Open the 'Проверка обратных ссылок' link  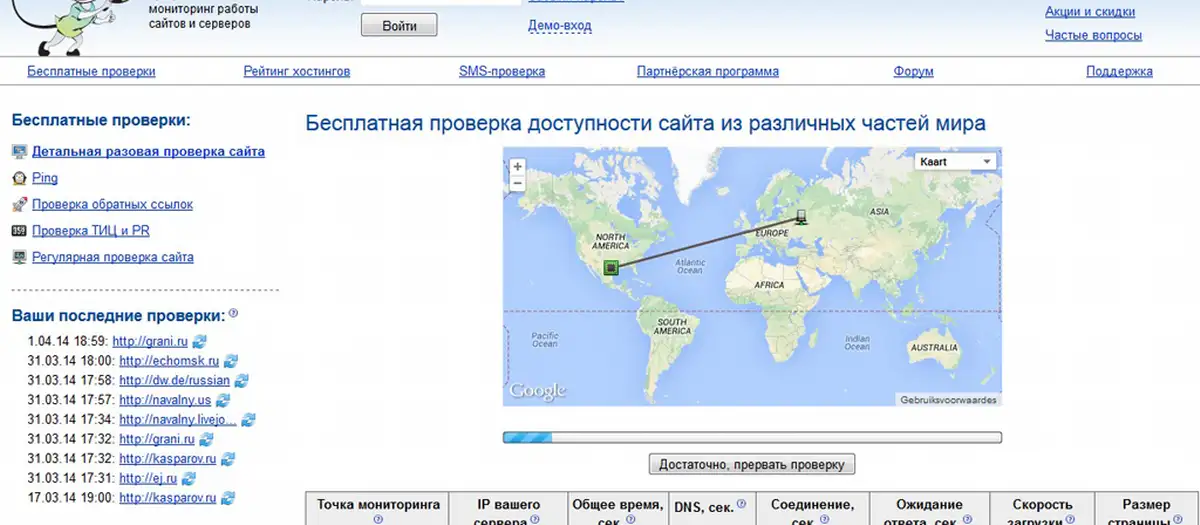pos(112,204)
